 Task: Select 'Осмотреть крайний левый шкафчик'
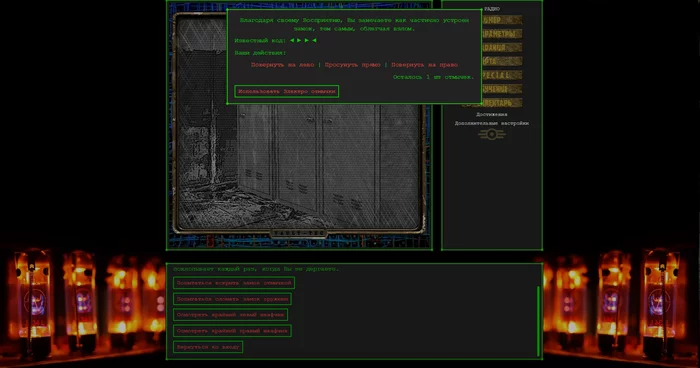point(230,315)
